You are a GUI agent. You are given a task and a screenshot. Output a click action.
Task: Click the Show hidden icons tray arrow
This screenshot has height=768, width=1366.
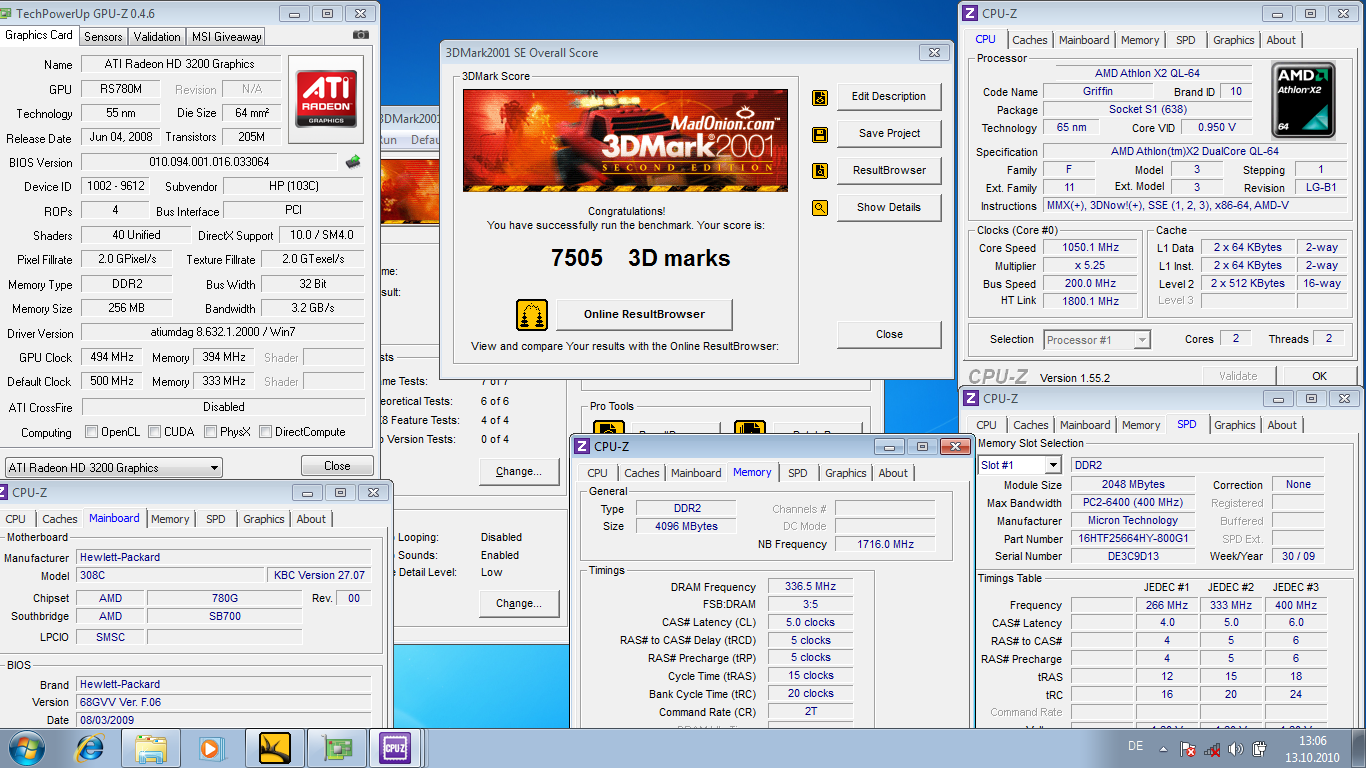1165,748
